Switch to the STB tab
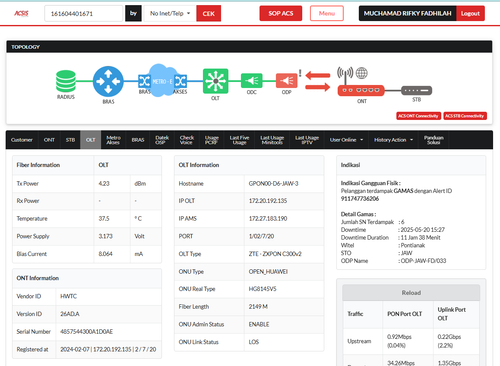 (x=70, y=140)
